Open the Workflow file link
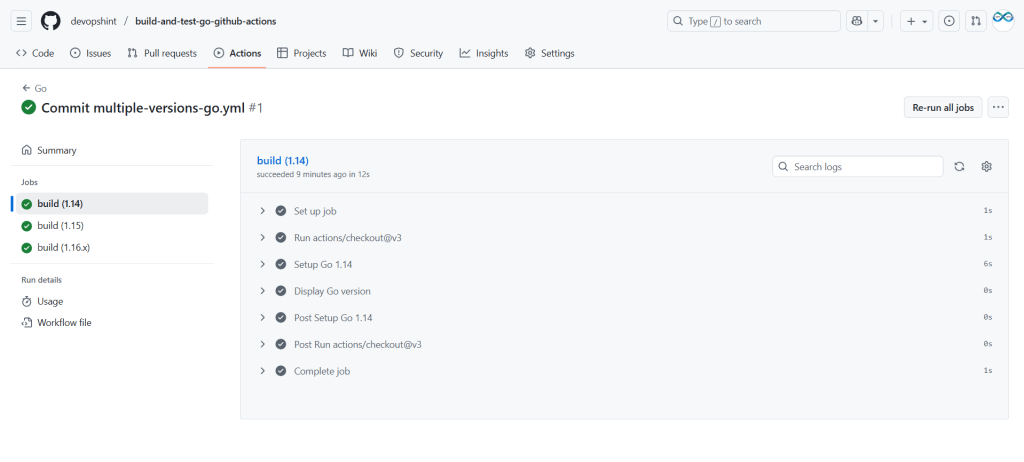Viewport: 1024px width, 462px height. [64, 322]
